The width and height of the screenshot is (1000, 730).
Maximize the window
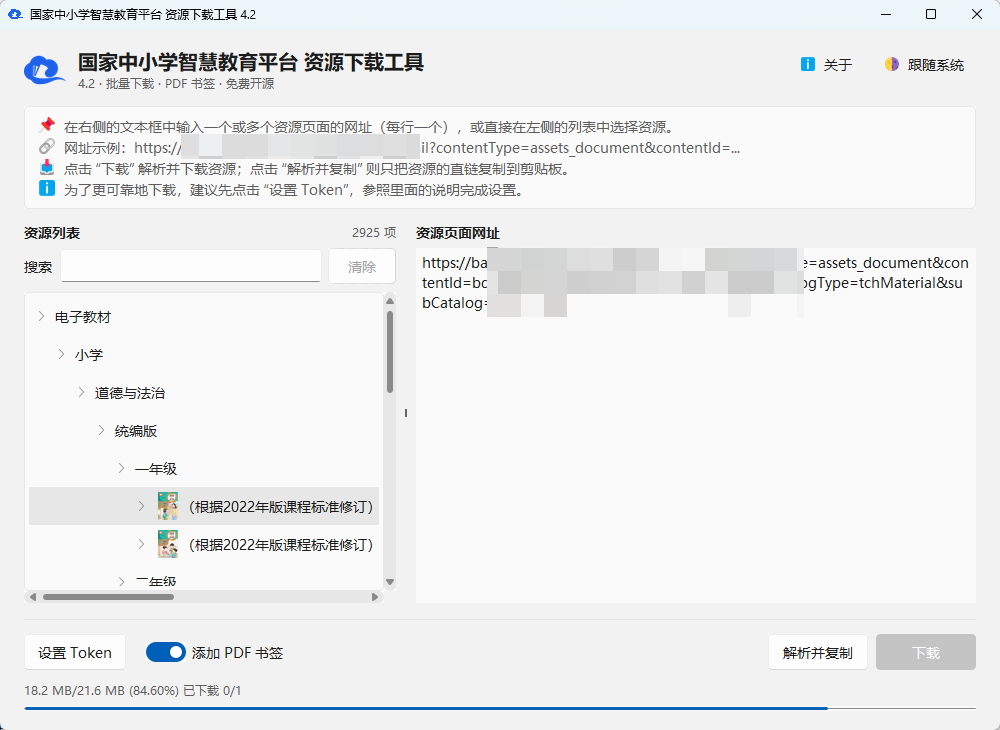pos(931,14)
